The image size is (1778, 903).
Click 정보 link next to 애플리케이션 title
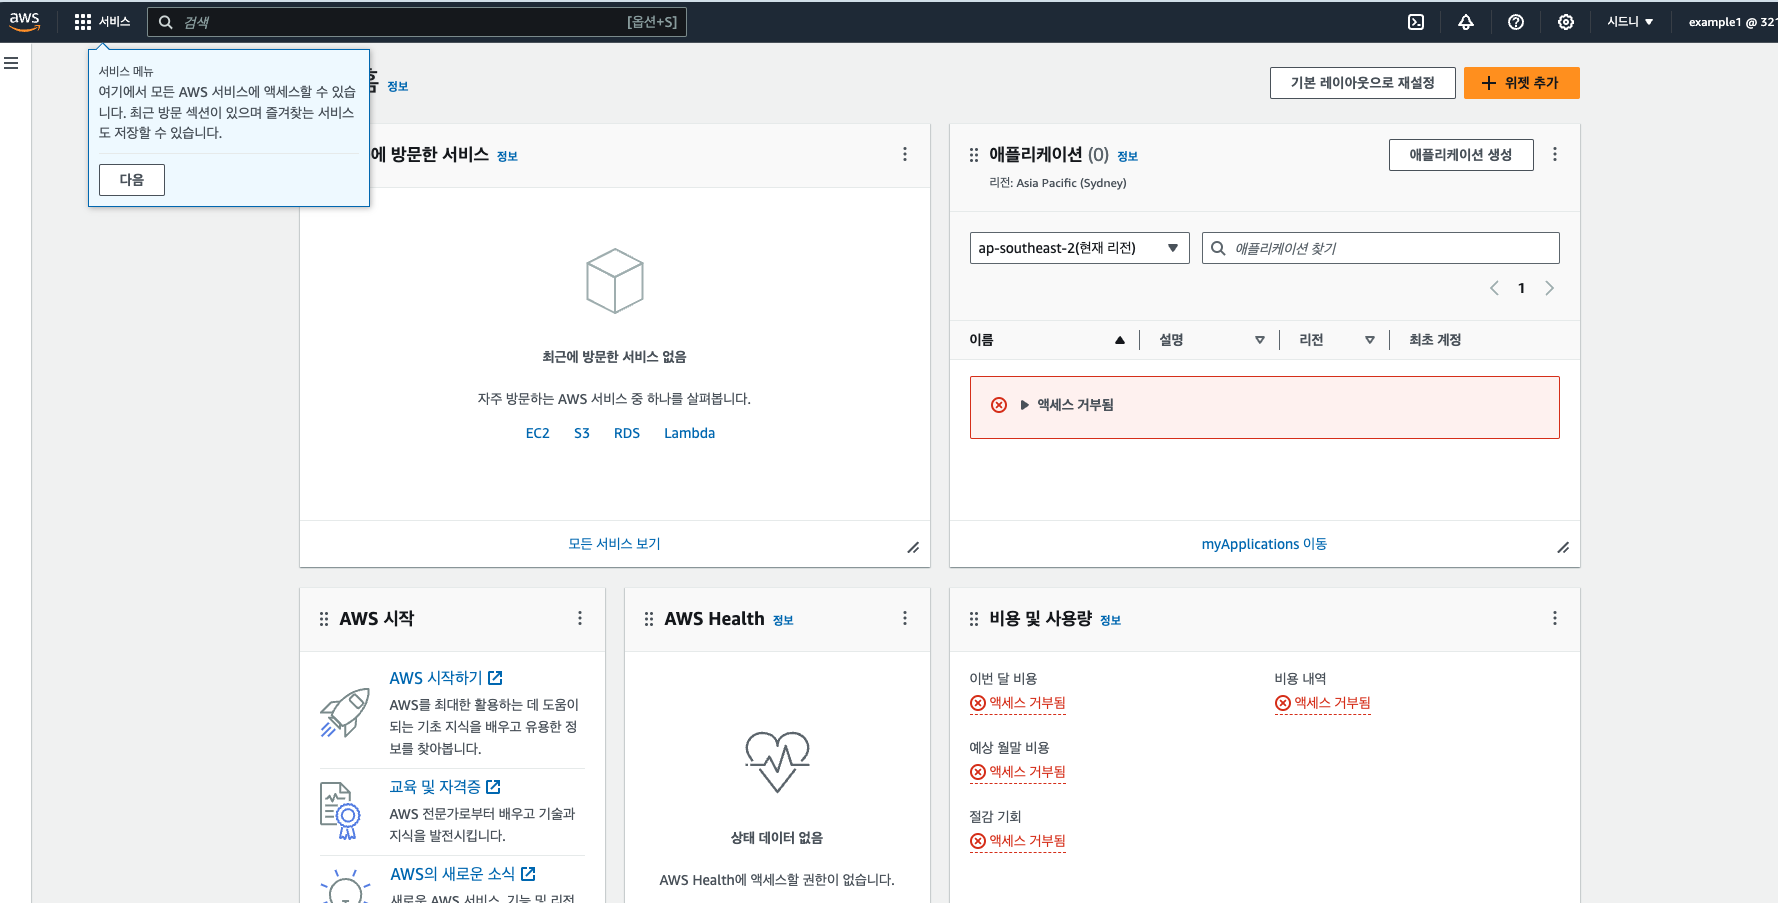click(1127, 156)
